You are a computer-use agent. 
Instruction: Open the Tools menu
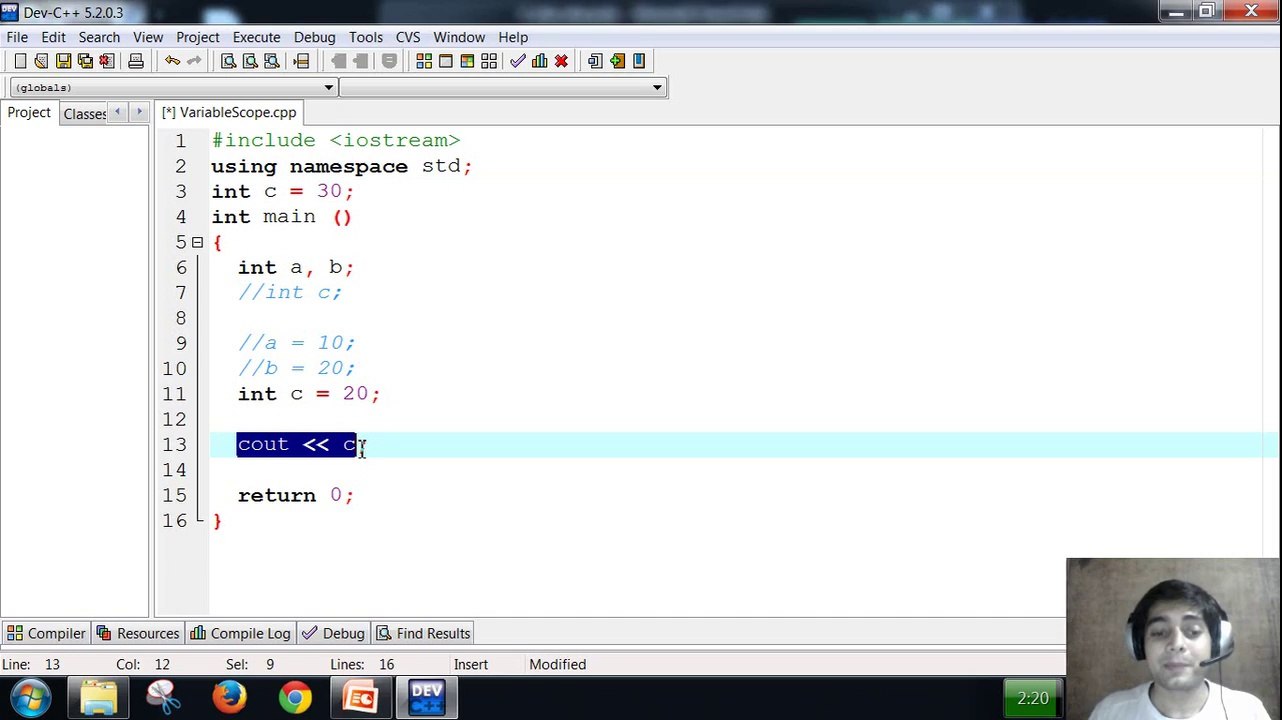[366, 37]
